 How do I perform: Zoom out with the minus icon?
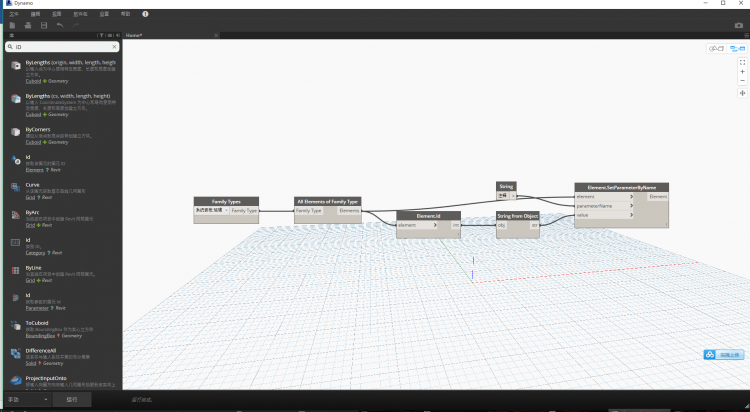(742, 80)
